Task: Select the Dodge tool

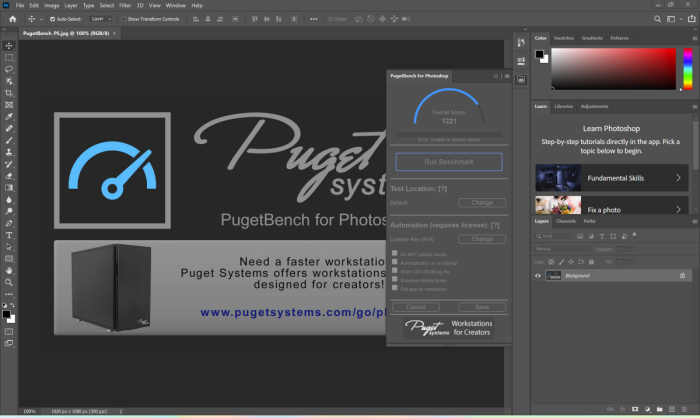Action: click(x=9, y=211)
